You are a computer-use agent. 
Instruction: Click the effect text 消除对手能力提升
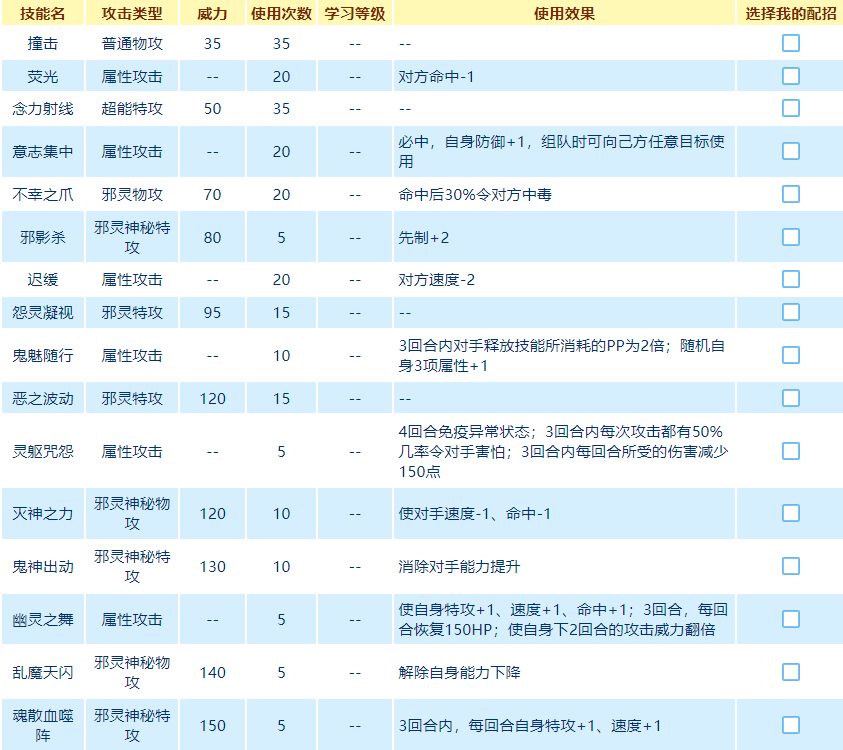click(459, 567)
